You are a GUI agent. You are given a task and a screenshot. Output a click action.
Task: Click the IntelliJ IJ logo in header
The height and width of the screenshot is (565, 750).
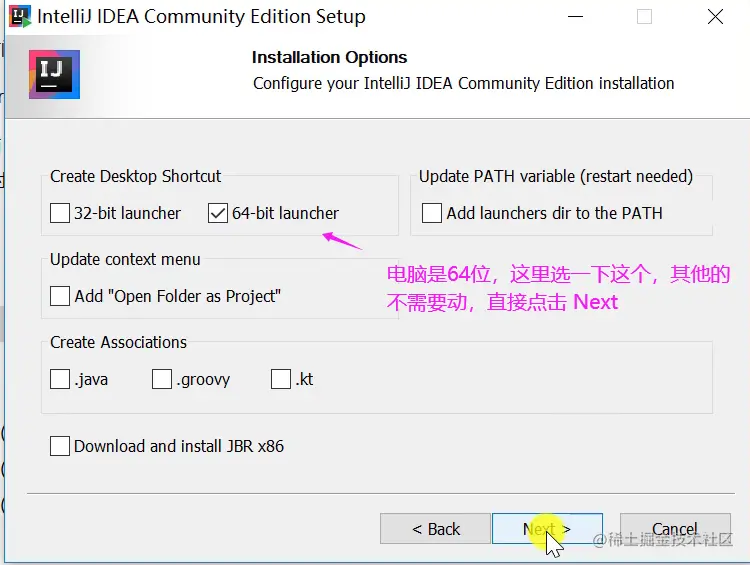(x=54, y=74)
